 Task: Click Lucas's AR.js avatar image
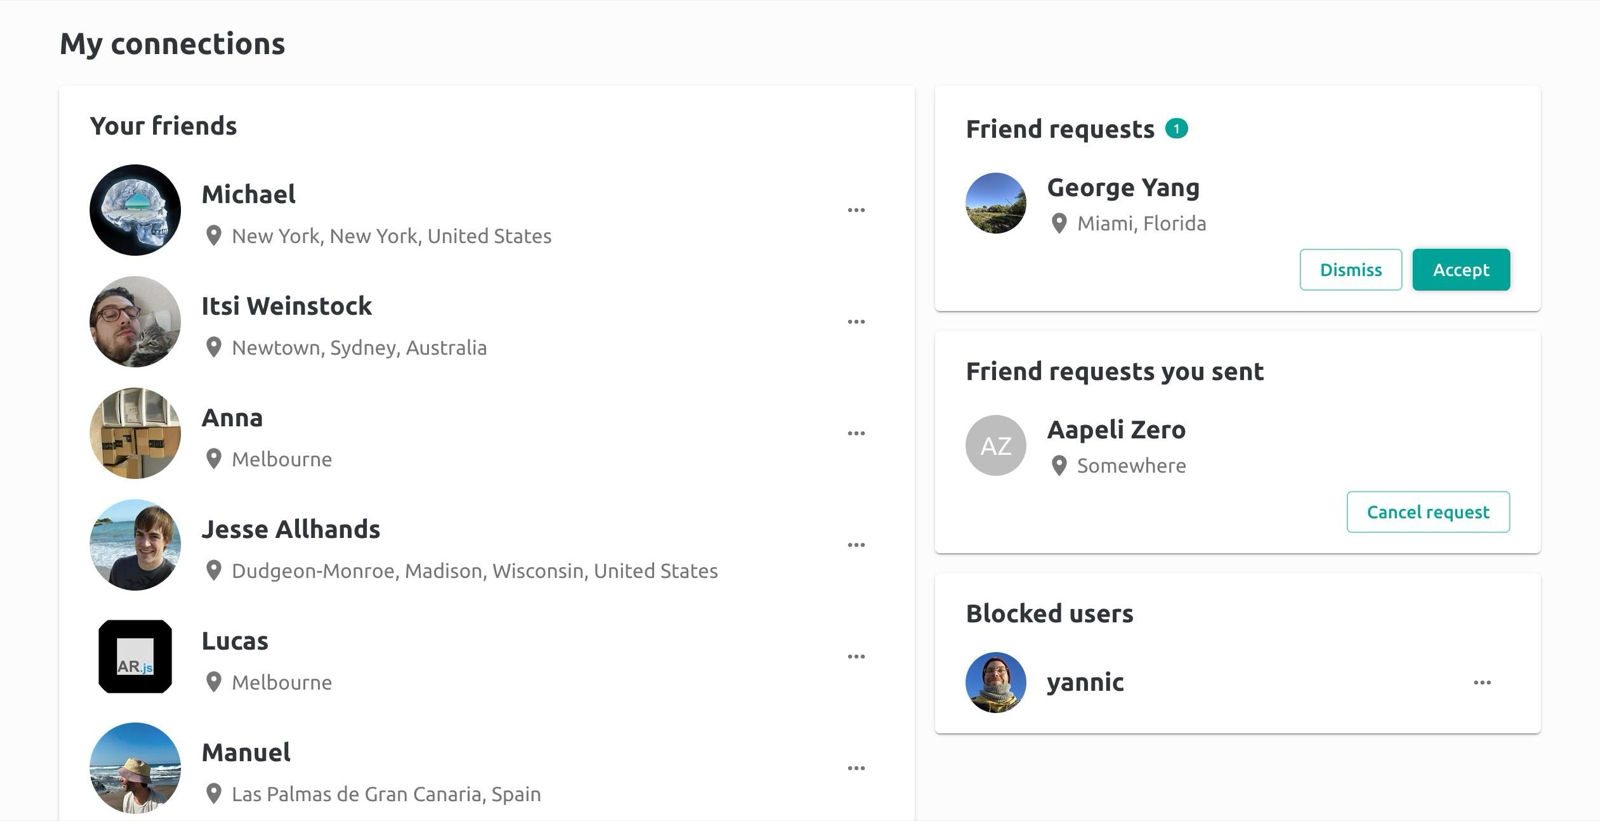pyautogui.click(x=135, y=657)
